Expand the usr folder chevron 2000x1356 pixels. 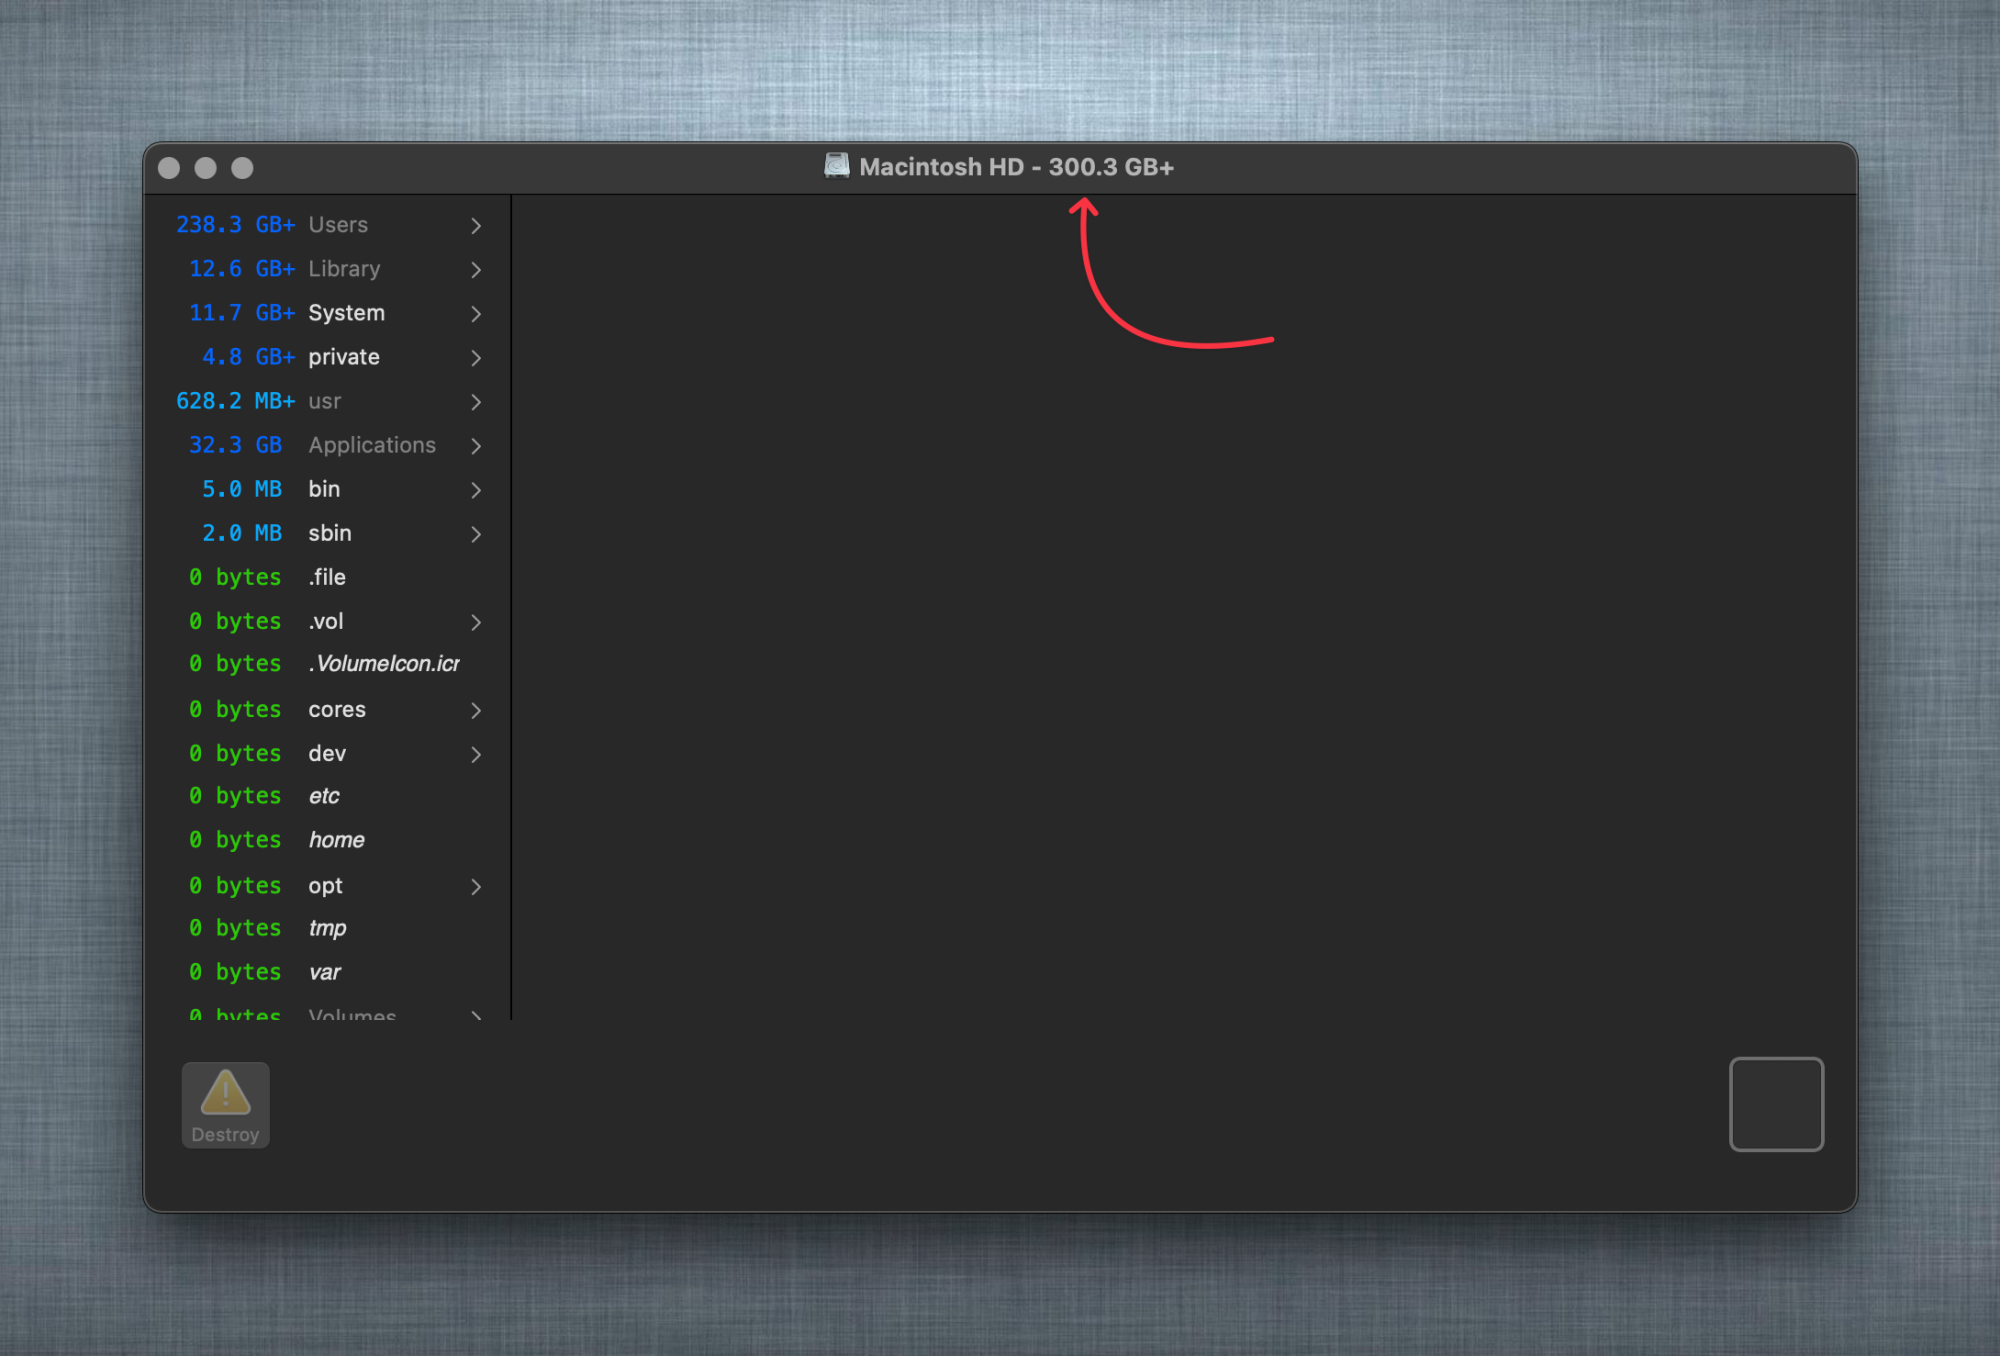476,402
